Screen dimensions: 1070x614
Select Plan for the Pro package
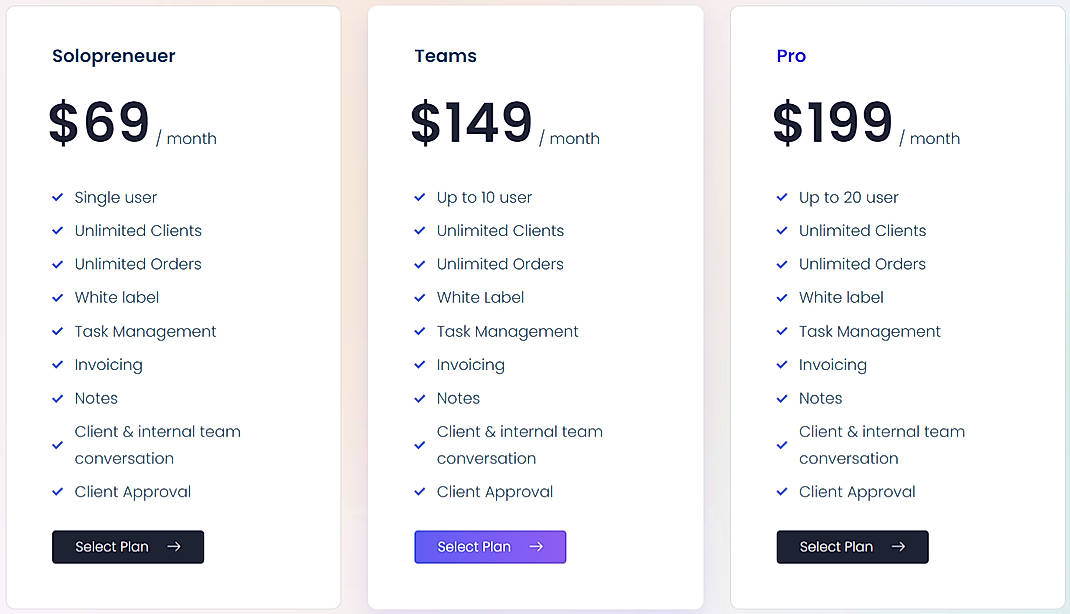click(x=852, y=547)
